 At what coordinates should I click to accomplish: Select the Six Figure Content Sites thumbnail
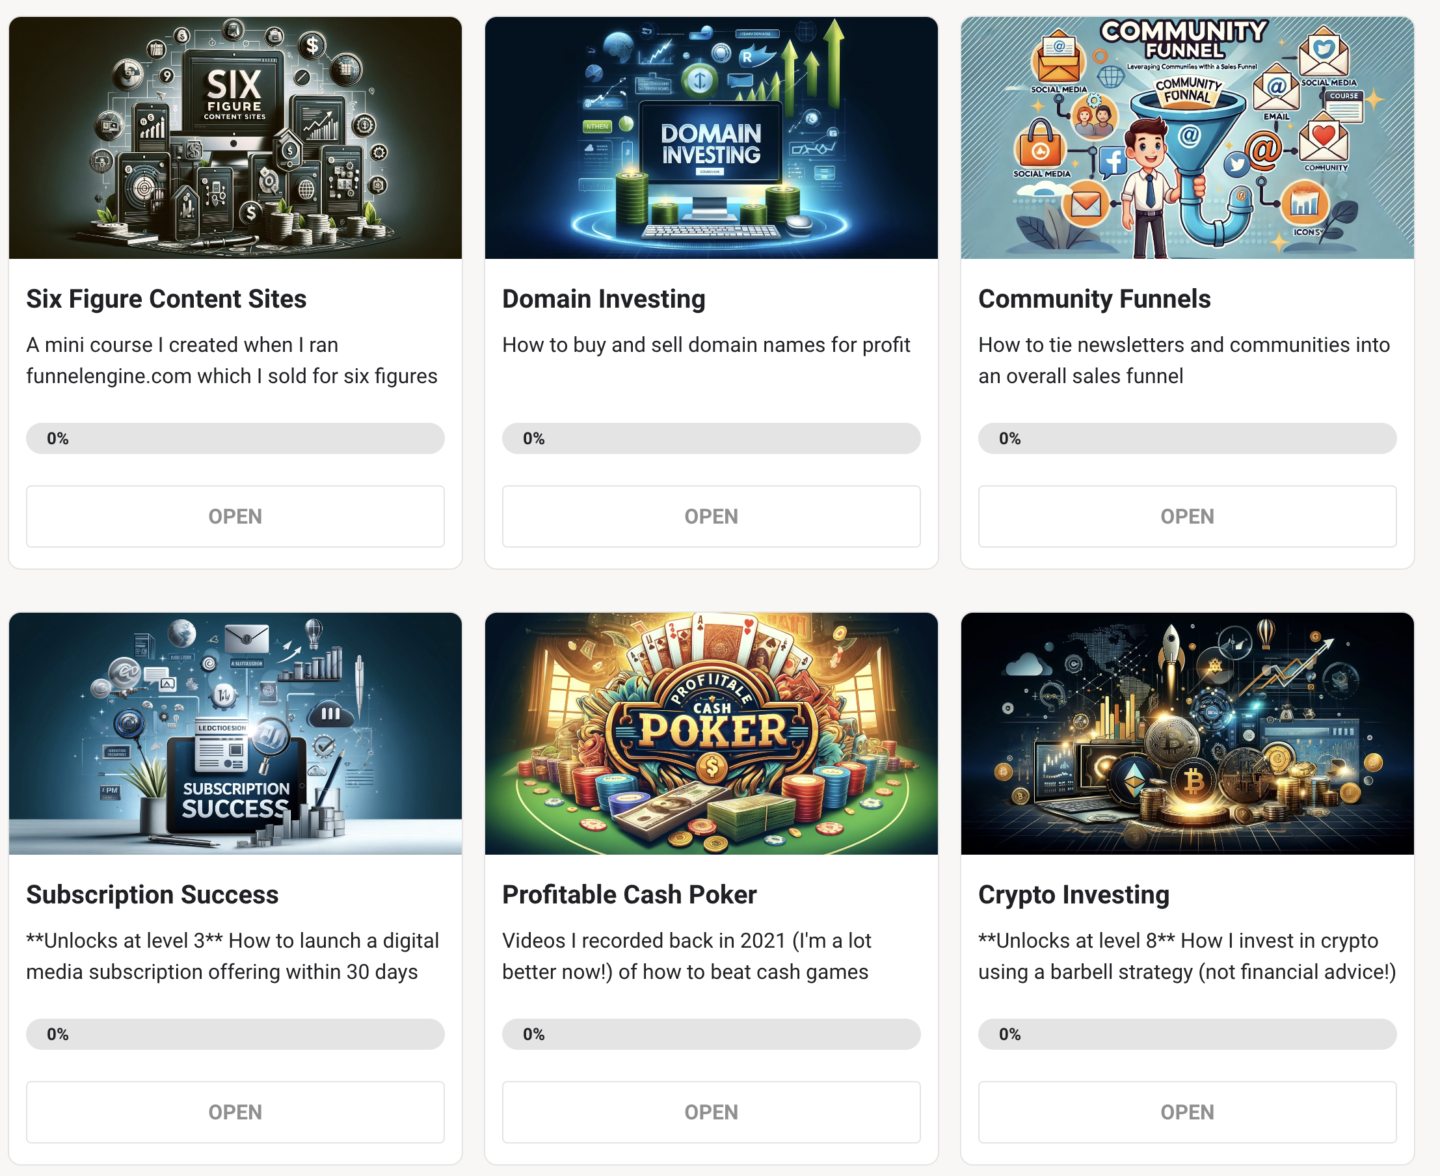[x=235, y=138]
